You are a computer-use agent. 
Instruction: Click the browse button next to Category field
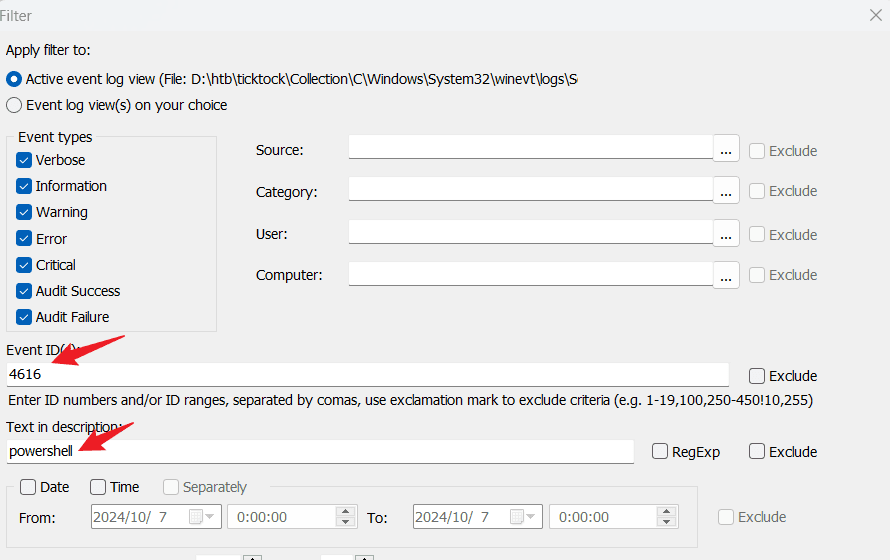[726, 190]
